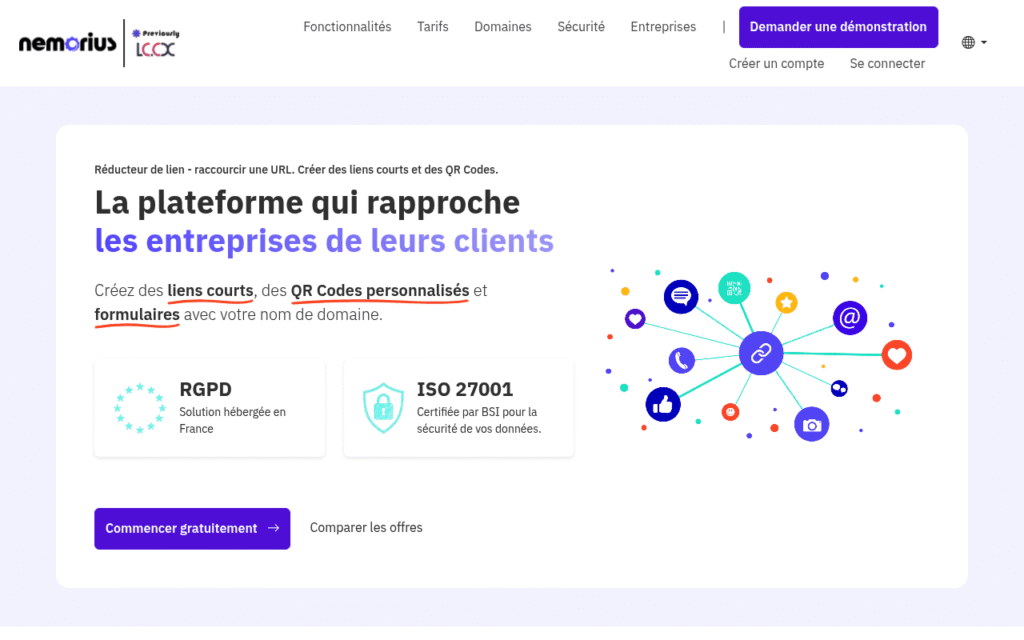Screen dimensions: 1024x640
Task: Click Commencer gratuitement button
Action: click(192, 528)
